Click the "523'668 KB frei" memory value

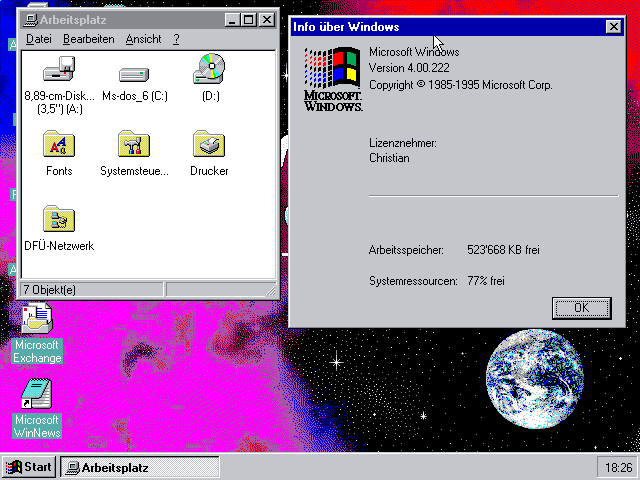coord(503,250)
